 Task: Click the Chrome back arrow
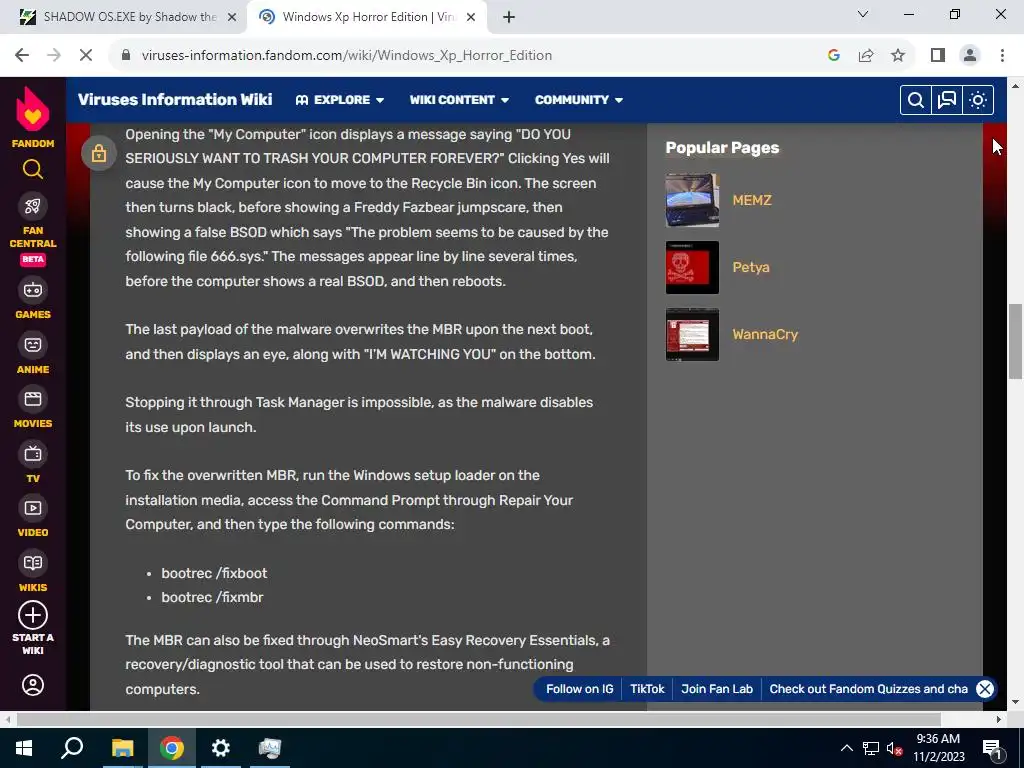click(x=22, y=56)
